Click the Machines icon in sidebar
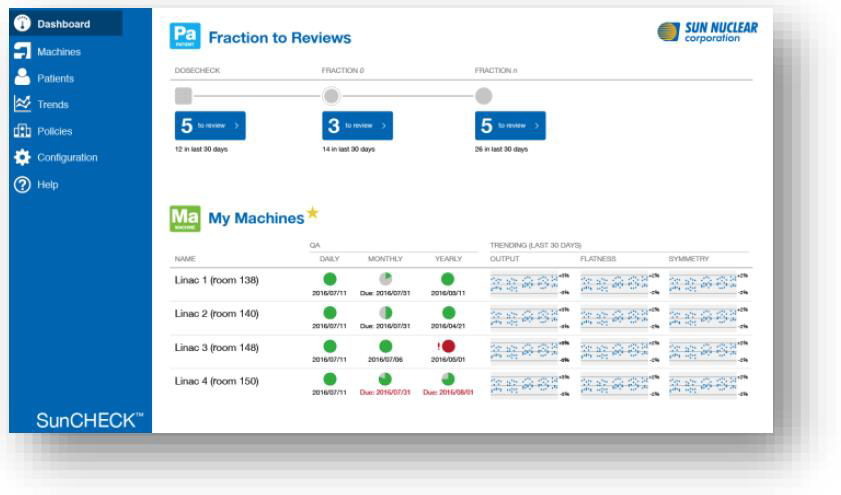Viewport: 841px width, 495px height. click(18, 51)
